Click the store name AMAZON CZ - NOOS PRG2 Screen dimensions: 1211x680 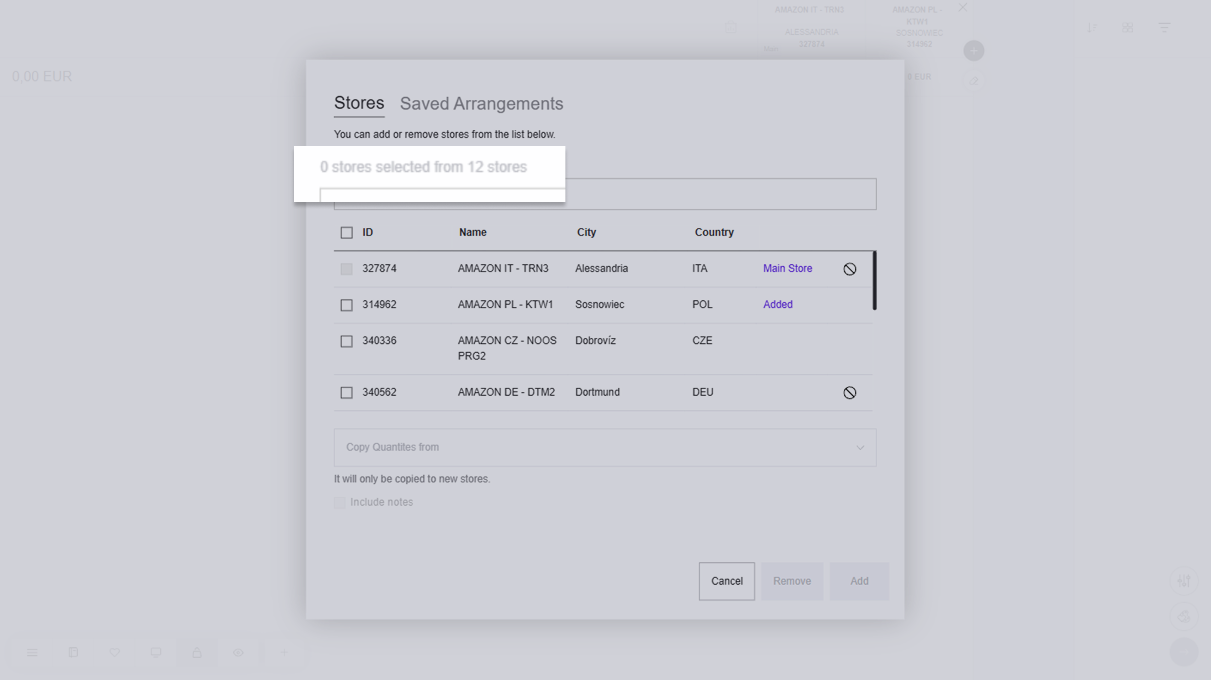(507, 349)
